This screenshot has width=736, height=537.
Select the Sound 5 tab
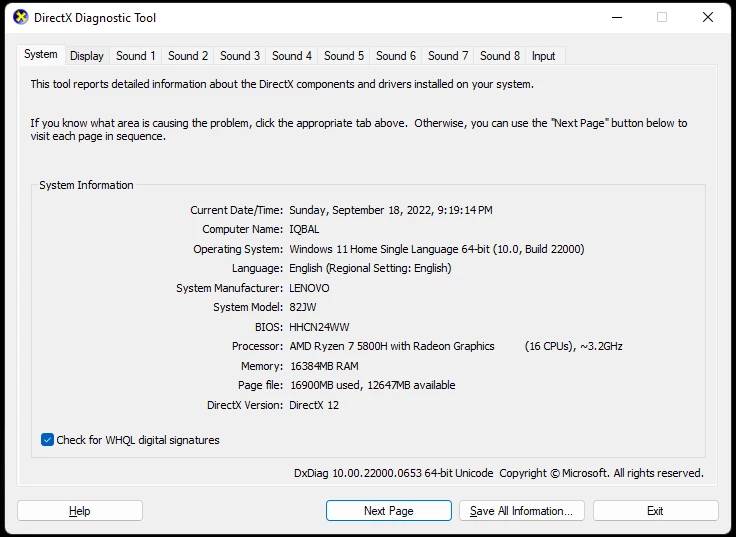[x=344, y=56]
